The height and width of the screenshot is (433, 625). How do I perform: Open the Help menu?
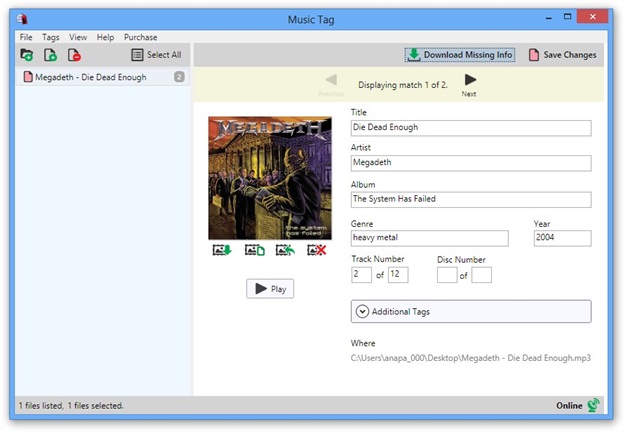105,37
